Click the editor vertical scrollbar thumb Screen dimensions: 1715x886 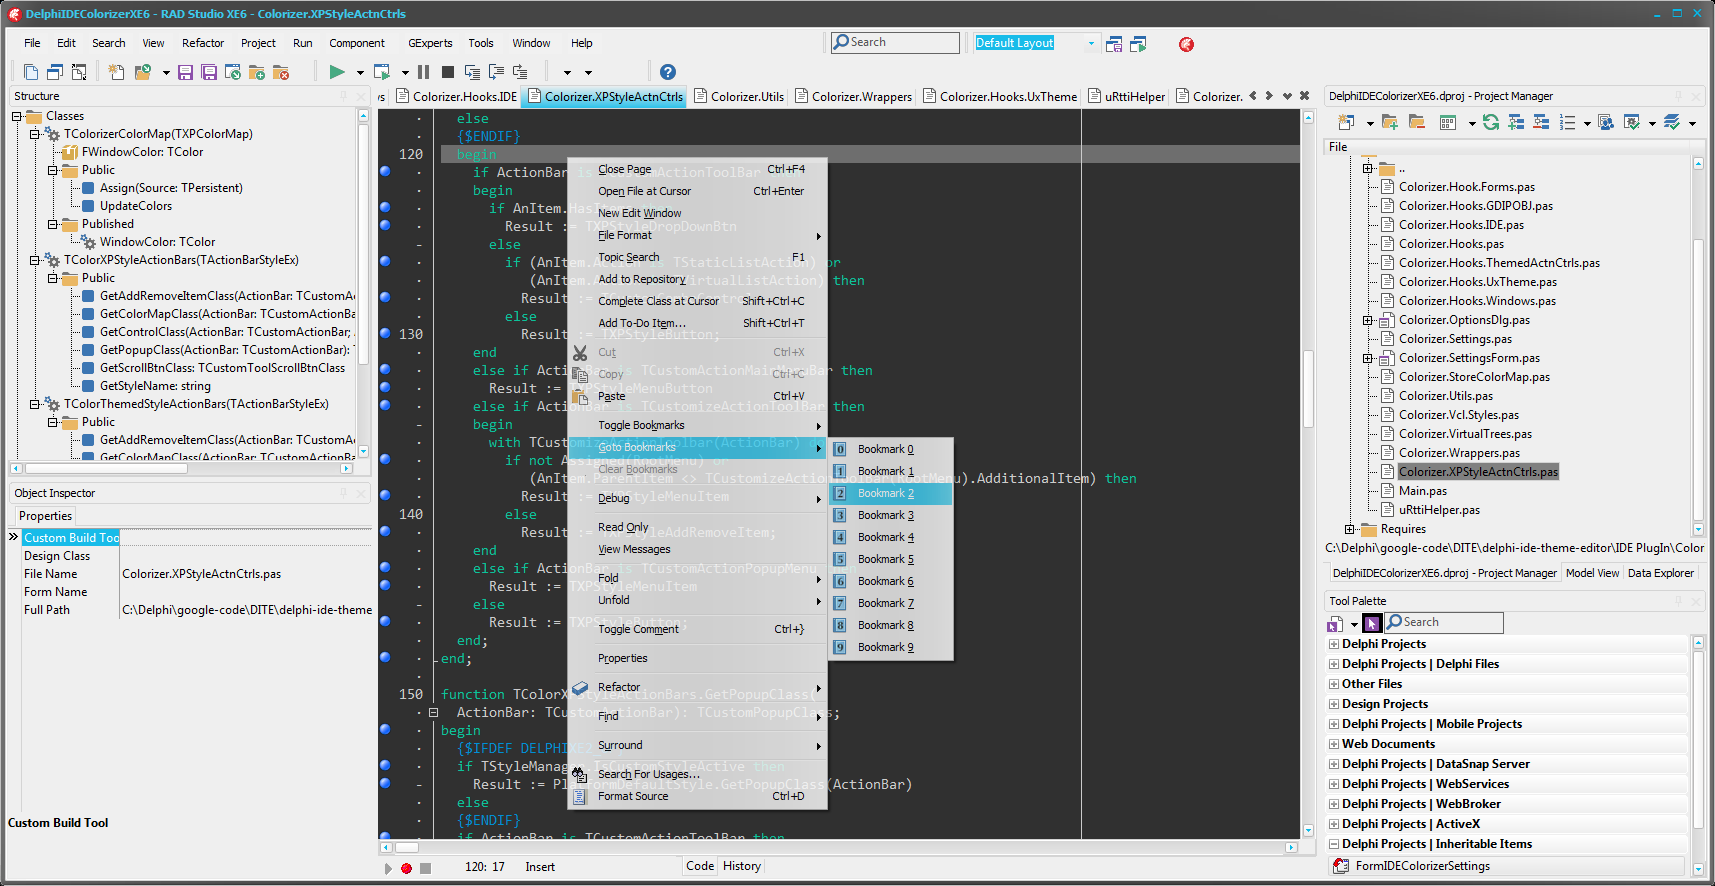click(1308, 390)
